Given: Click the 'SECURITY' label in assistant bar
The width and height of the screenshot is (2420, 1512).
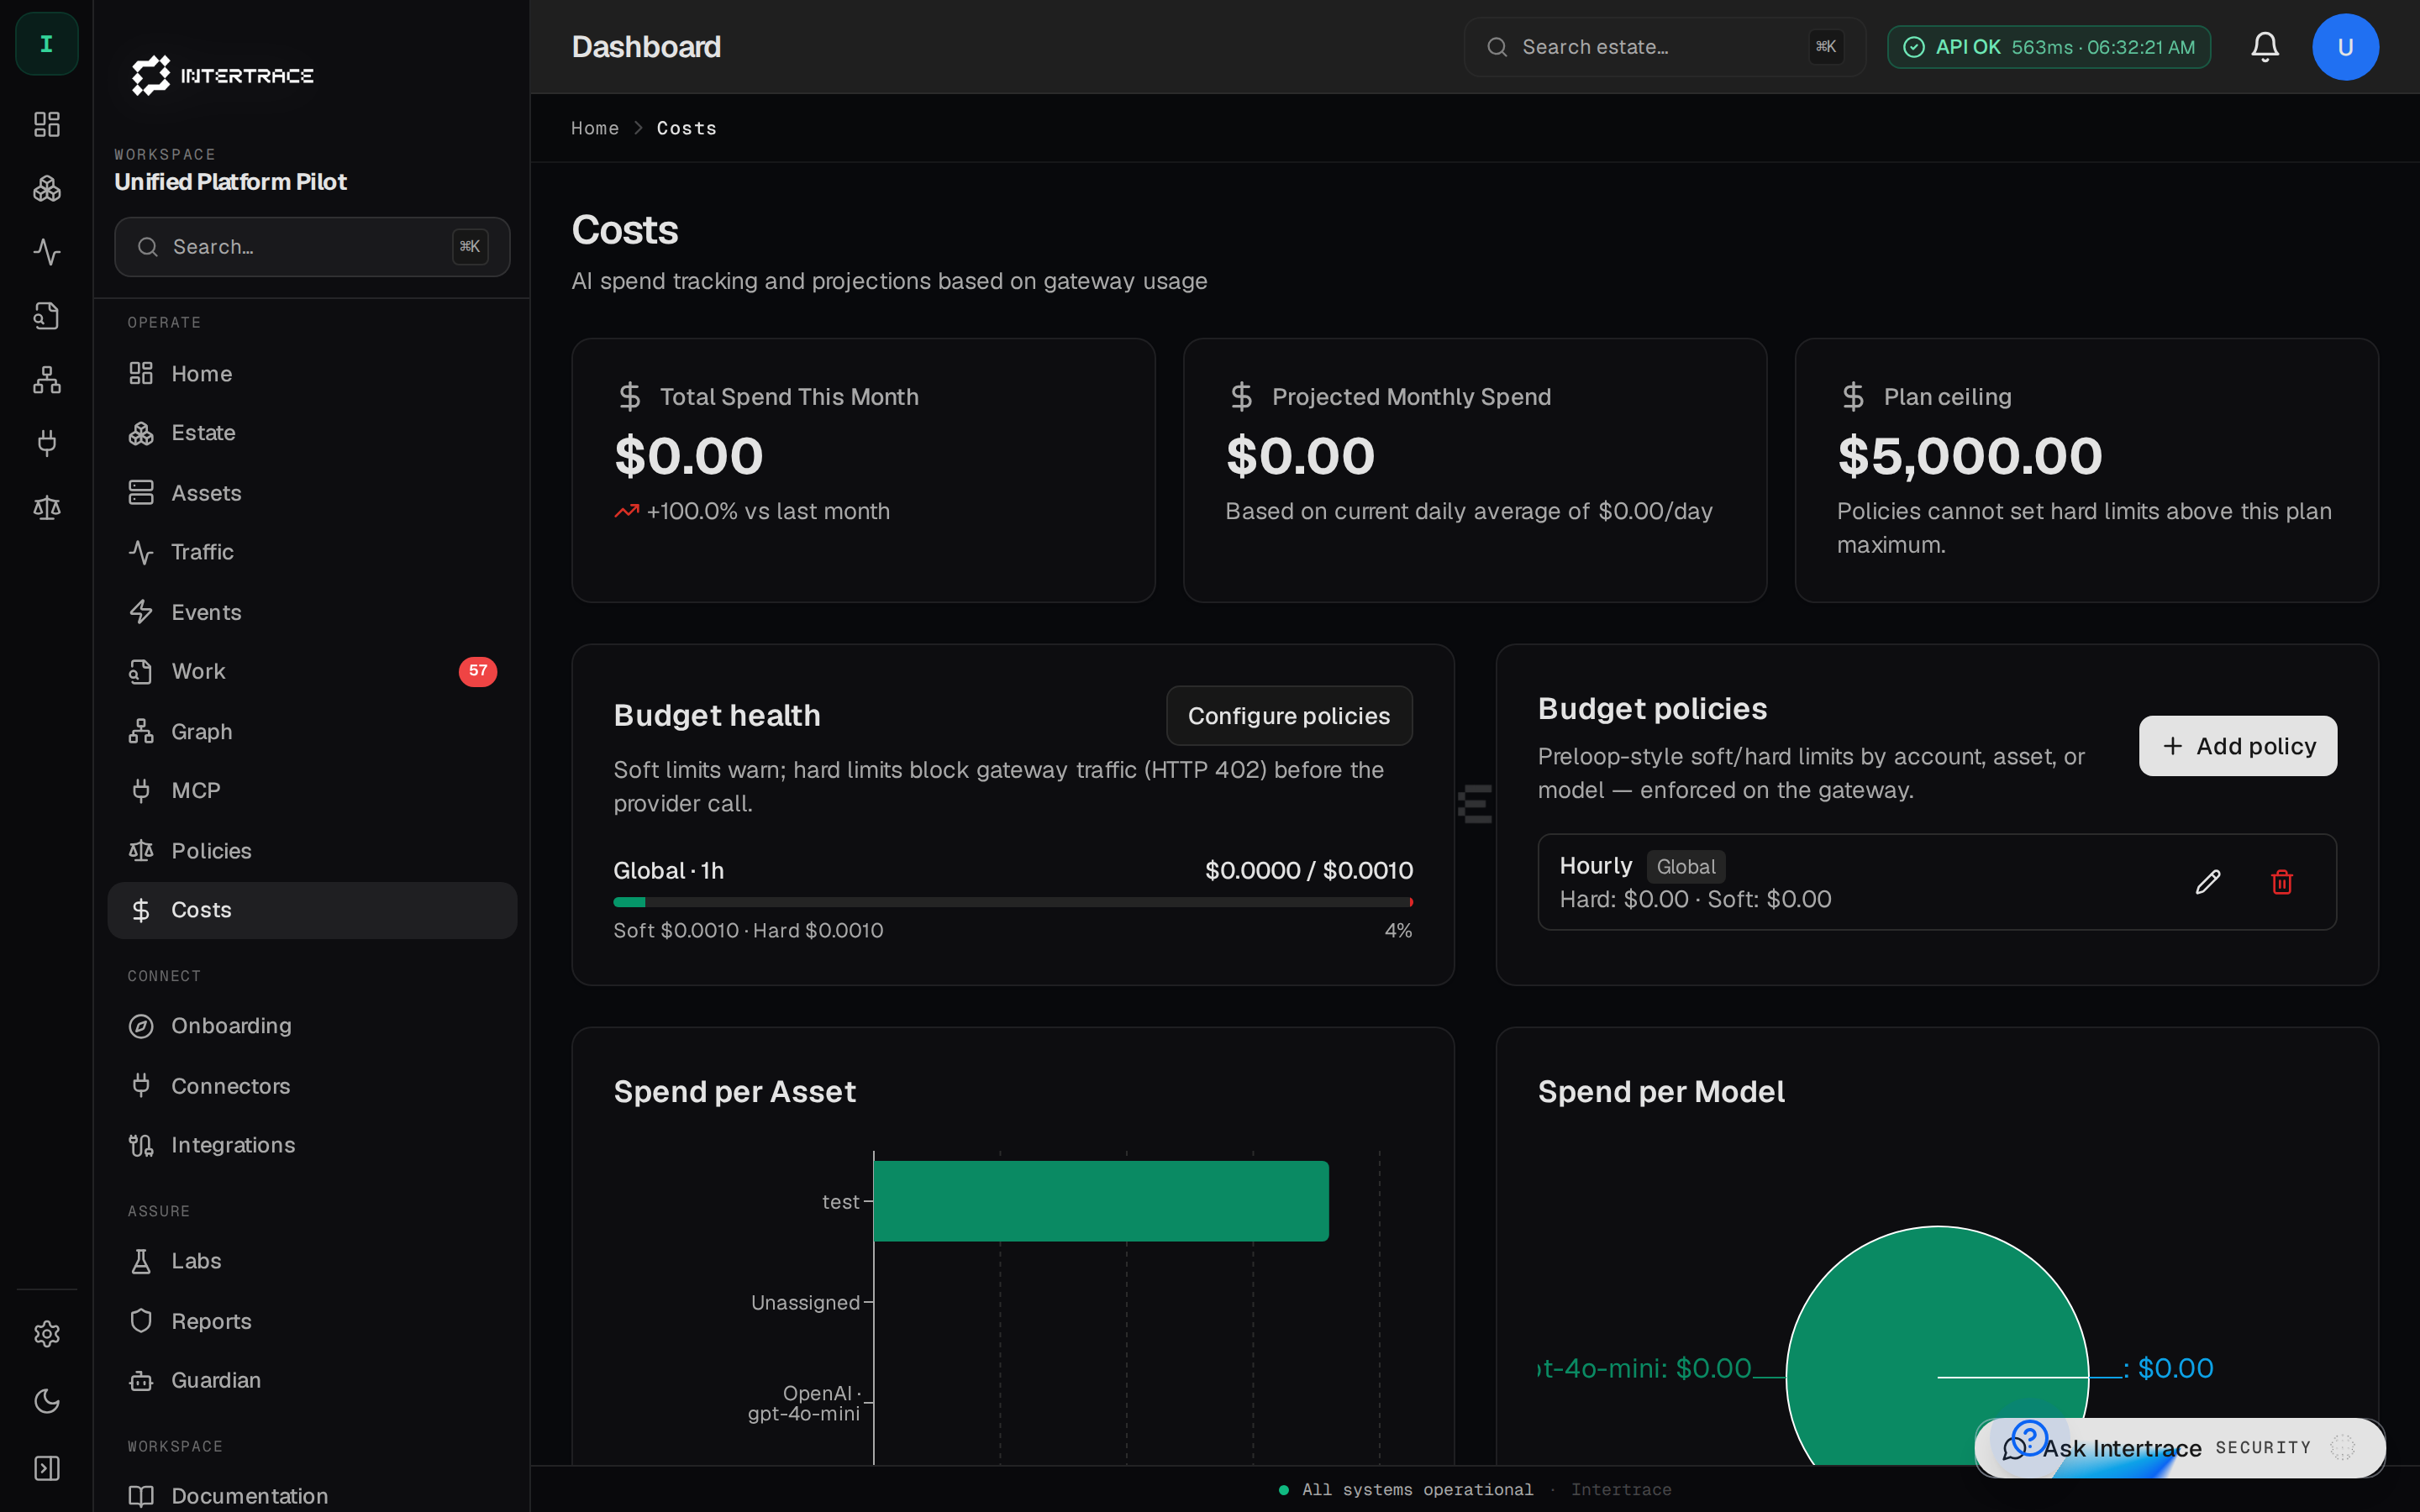Looking at the screenshot, I should pos(2263,1447).
